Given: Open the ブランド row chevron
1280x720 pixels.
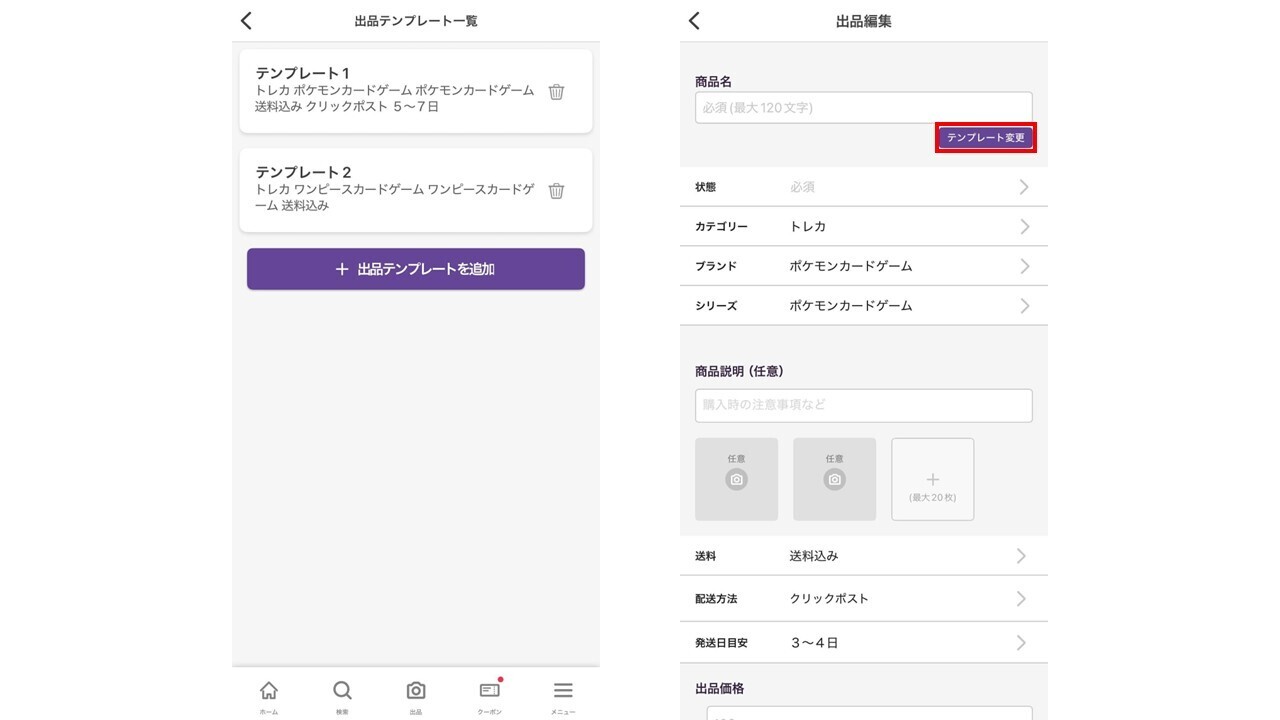Looking at the screenshot, I should tap(1024, 266).
